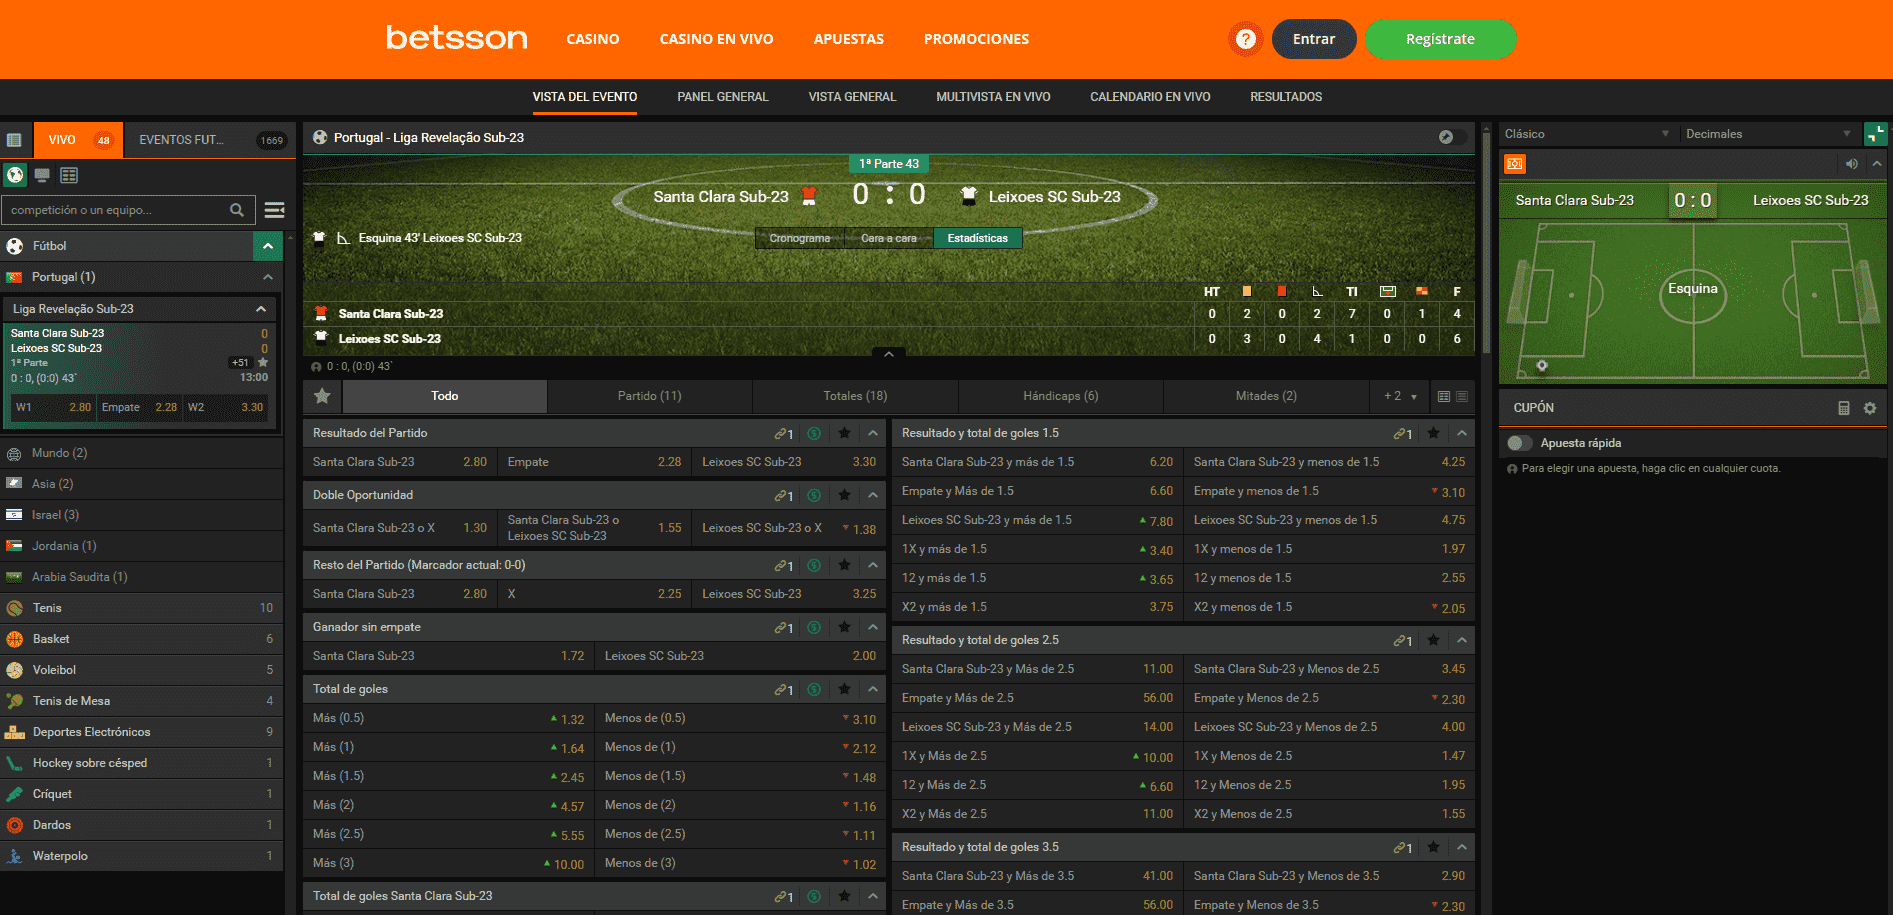1893x915 pixels.
Task: Open the PROMOCIONES link
Action: pos(976,39)
